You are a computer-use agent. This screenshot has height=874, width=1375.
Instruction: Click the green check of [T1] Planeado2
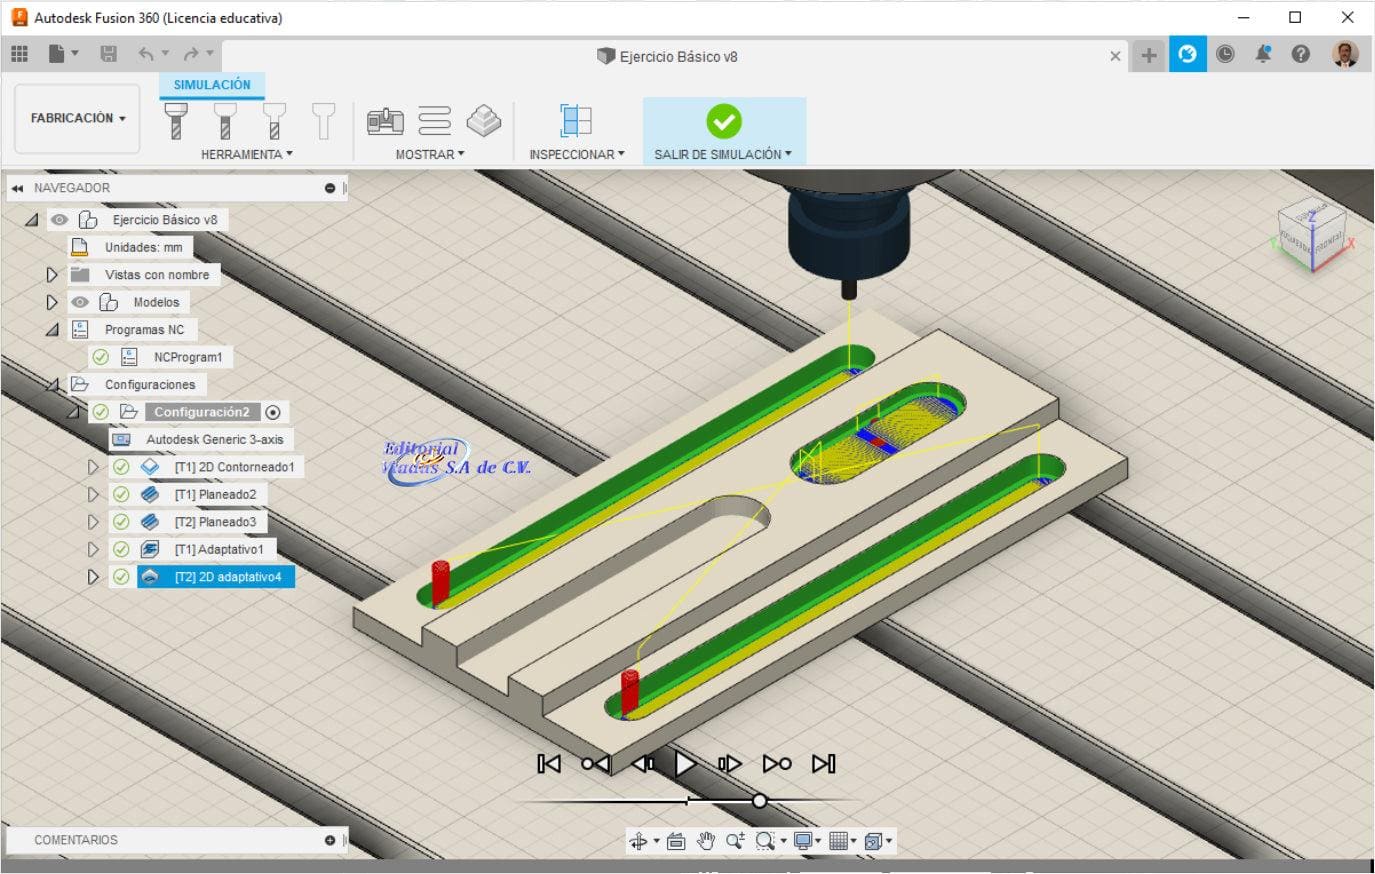121,494
